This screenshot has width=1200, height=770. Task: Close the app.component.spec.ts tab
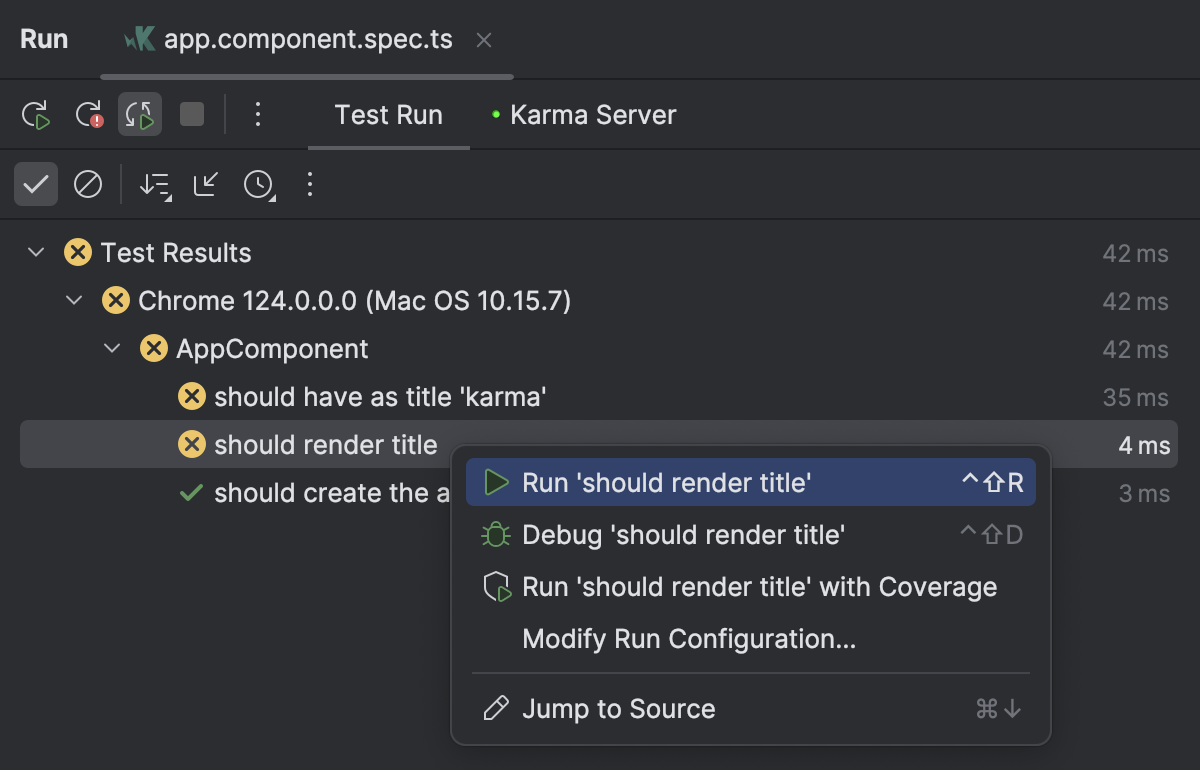coord(483,40)
